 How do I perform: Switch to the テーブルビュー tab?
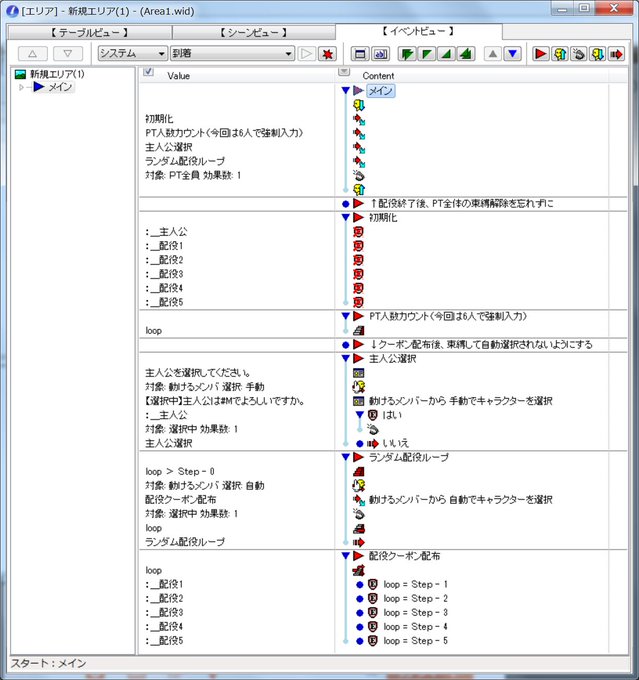[89, 33]
